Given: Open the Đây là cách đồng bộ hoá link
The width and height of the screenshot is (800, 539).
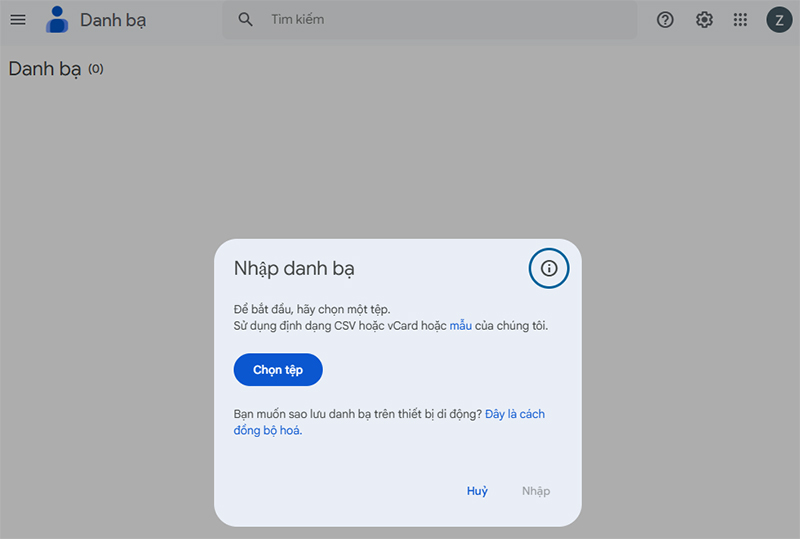Looking at the screenshot, I should tap(389, 422).
